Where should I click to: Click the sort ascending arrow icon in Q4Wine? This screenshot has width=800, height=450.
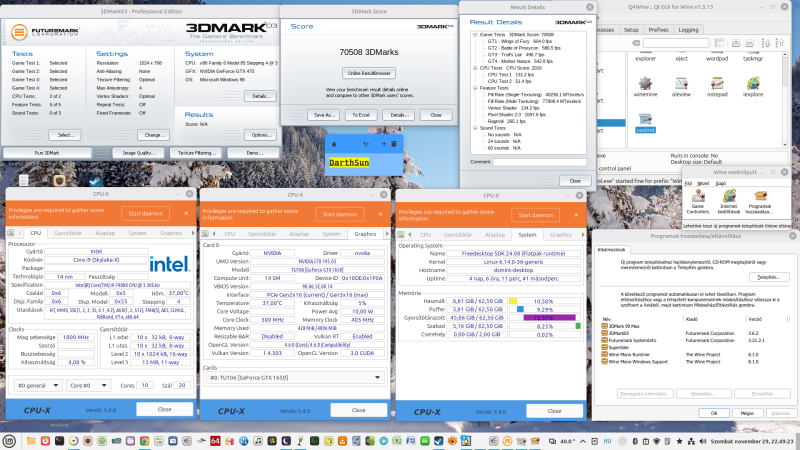(x=780, y=43)
